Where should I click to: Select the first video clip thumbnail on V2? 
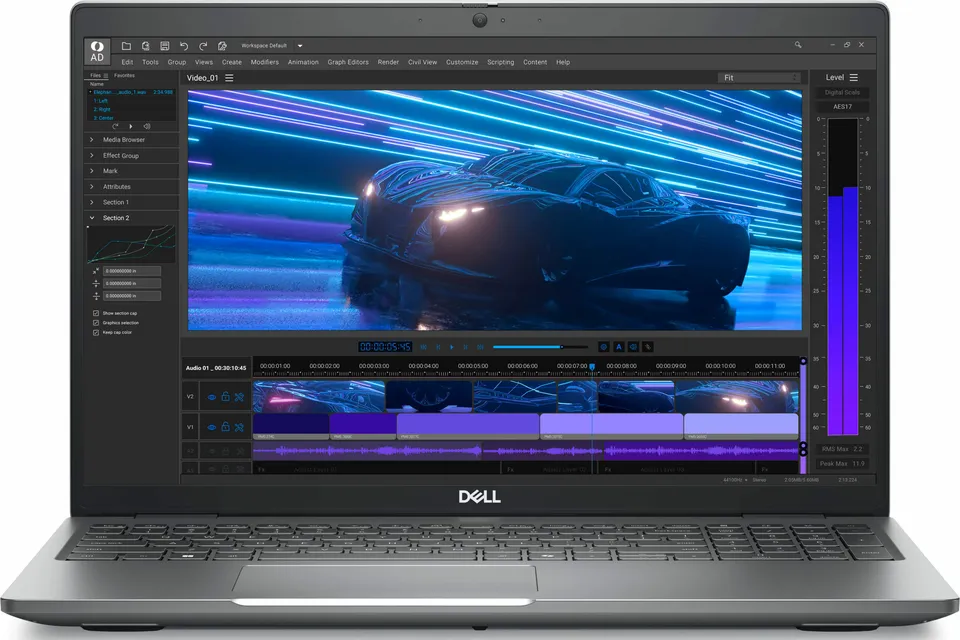tap(319, 396)
